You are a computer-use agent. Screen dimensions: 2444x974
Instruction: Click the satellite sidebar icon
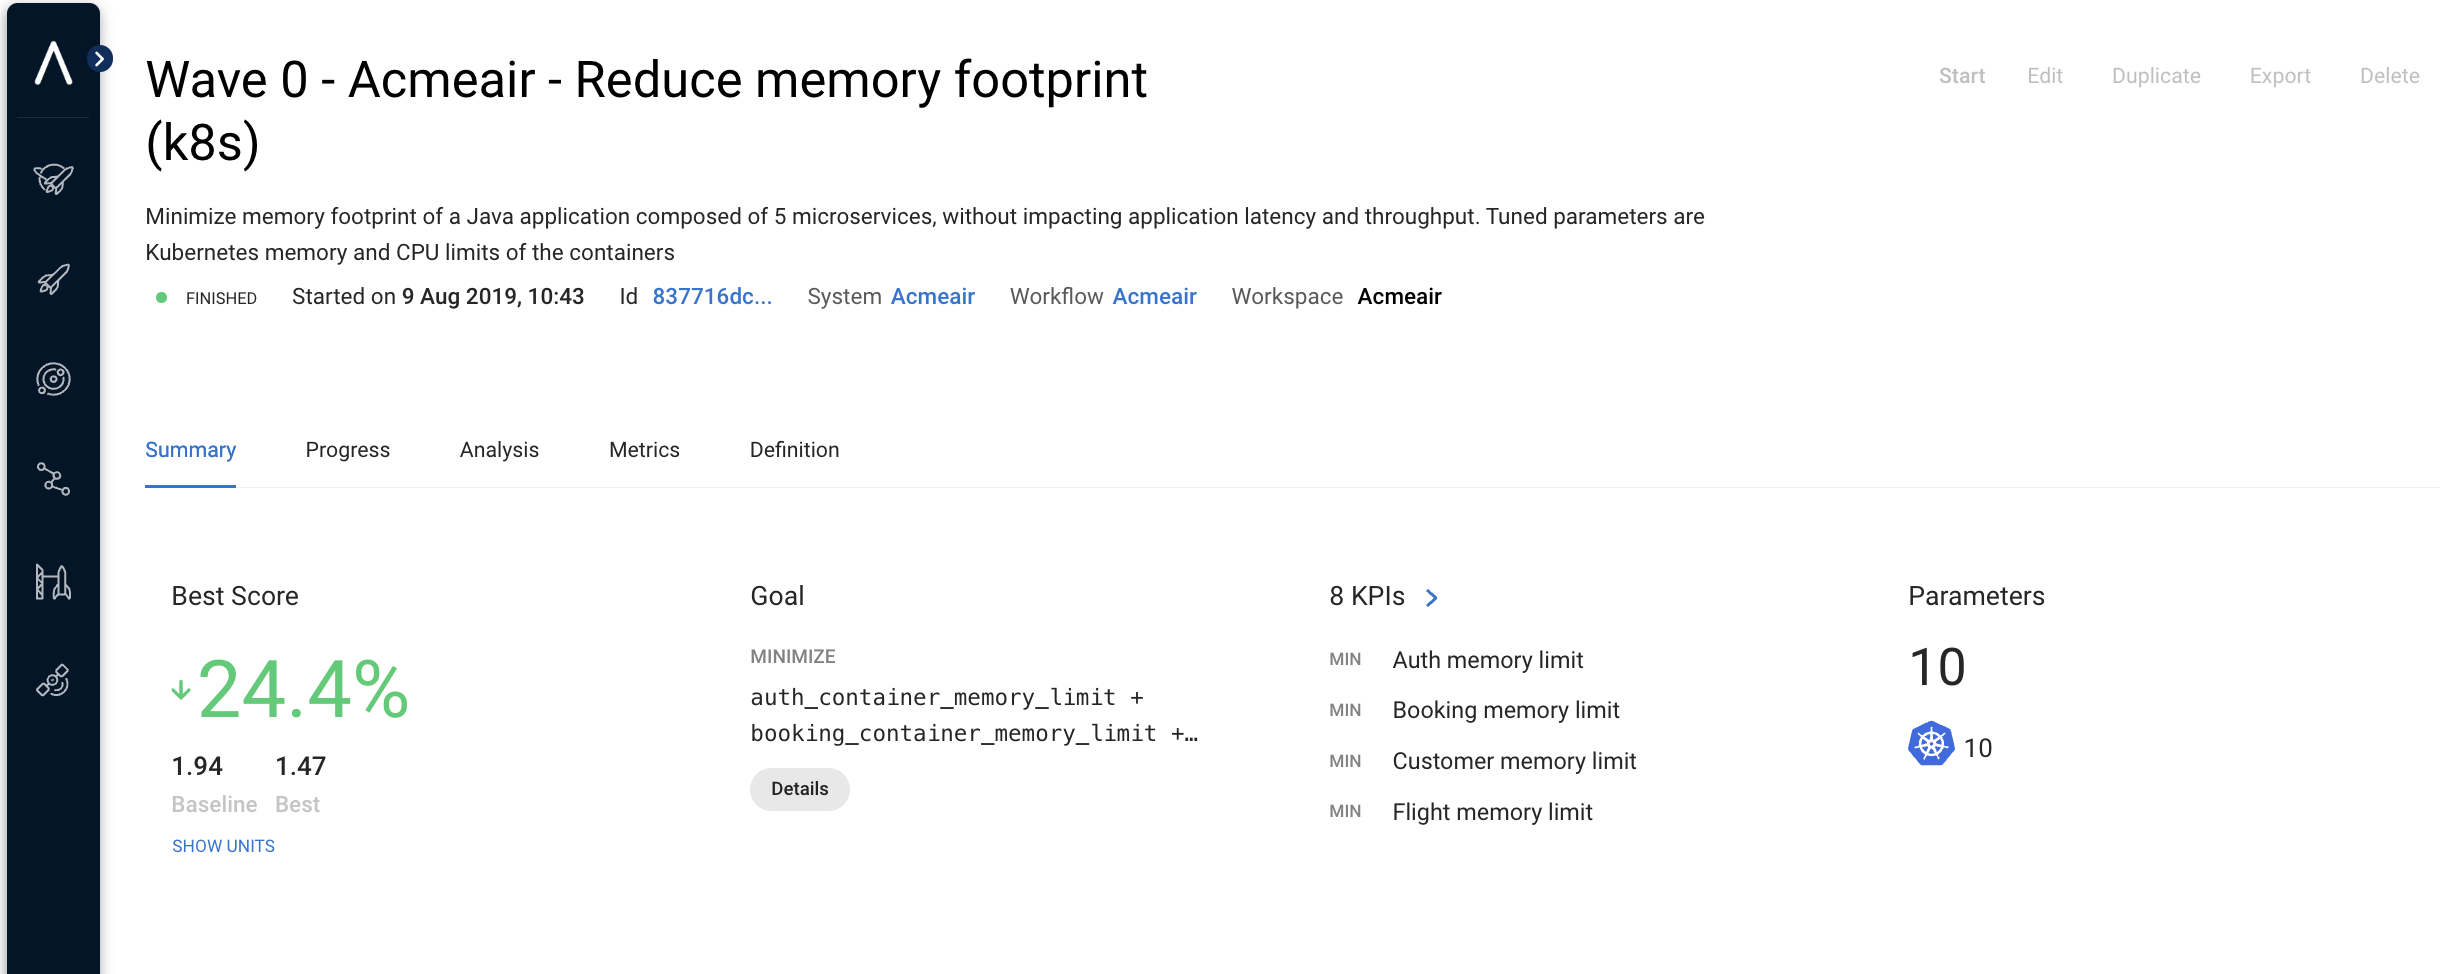click(53, 681)
